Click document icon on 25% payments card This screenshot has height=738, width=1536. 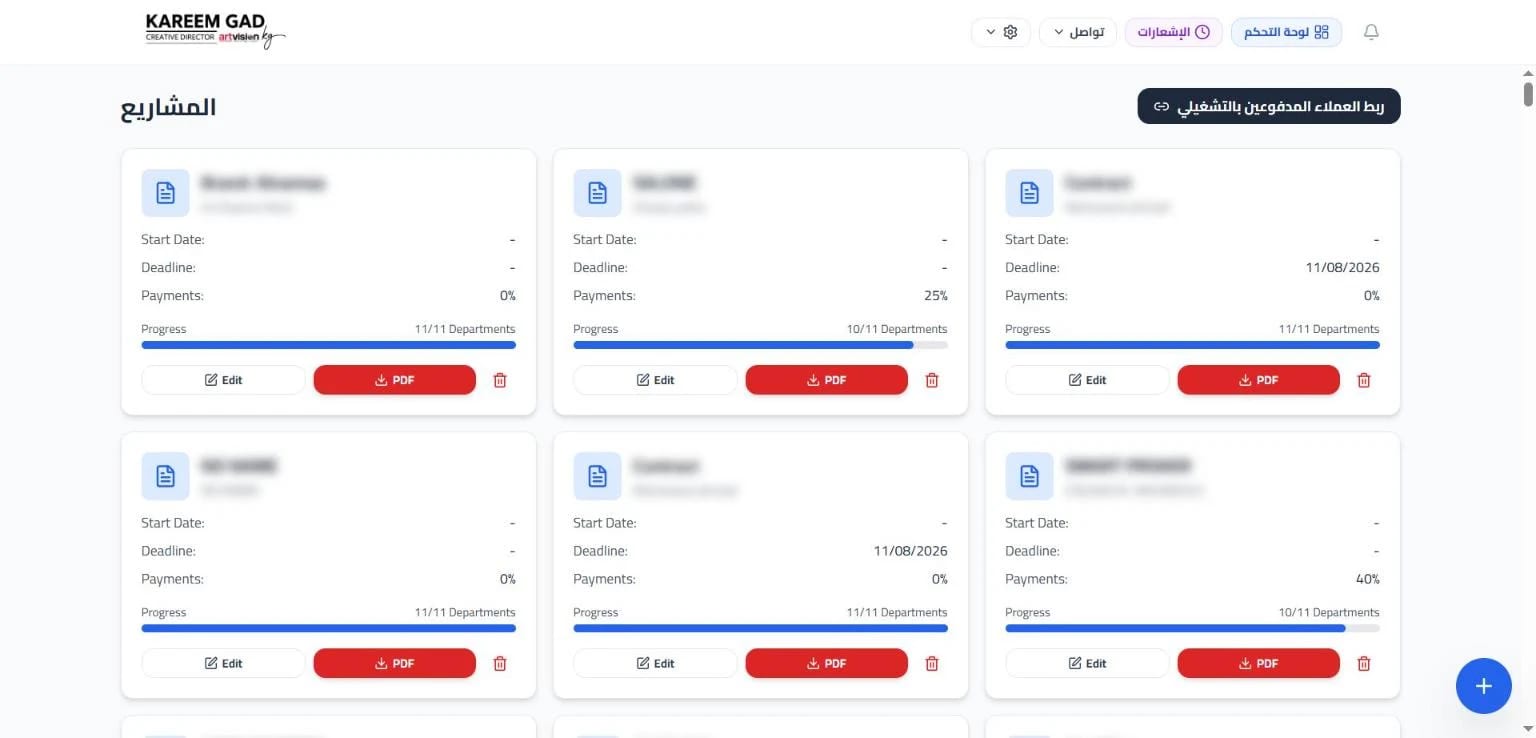point(597,193)
